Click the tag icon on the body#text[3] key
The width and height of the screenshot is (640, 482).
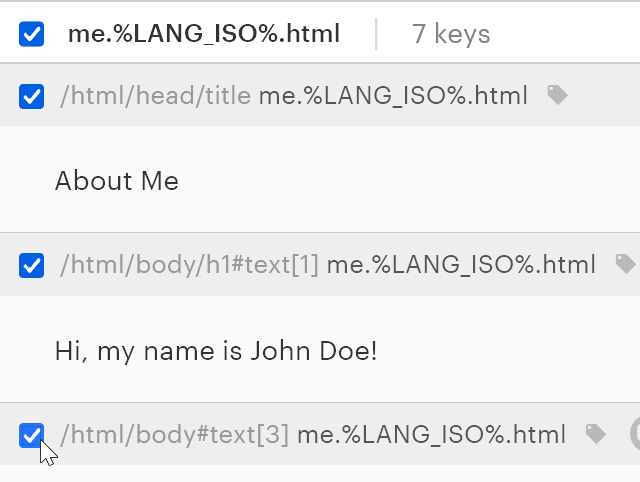point(596,434)
